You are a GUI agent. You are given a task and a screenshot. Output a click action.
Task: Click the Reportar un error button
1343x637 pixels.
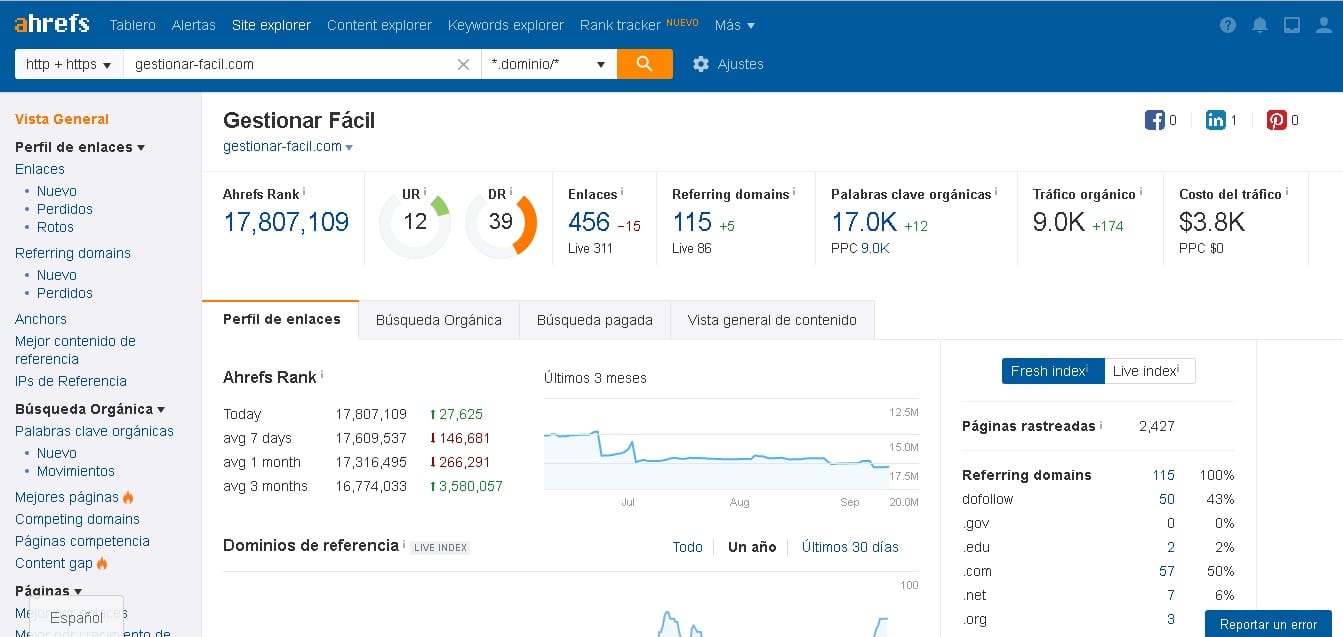1268,624
